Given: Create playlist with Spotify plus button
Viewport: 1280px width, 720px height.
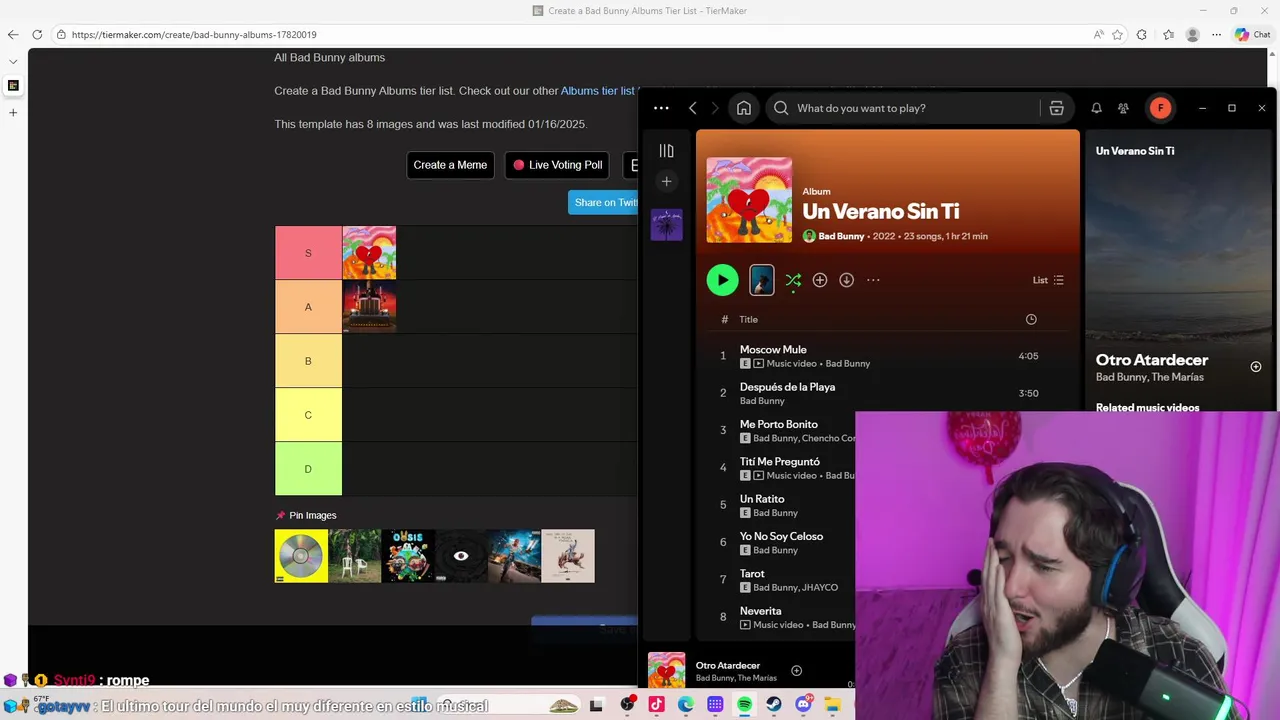Looking at the screenshot, I should click(x=667, y=181).
